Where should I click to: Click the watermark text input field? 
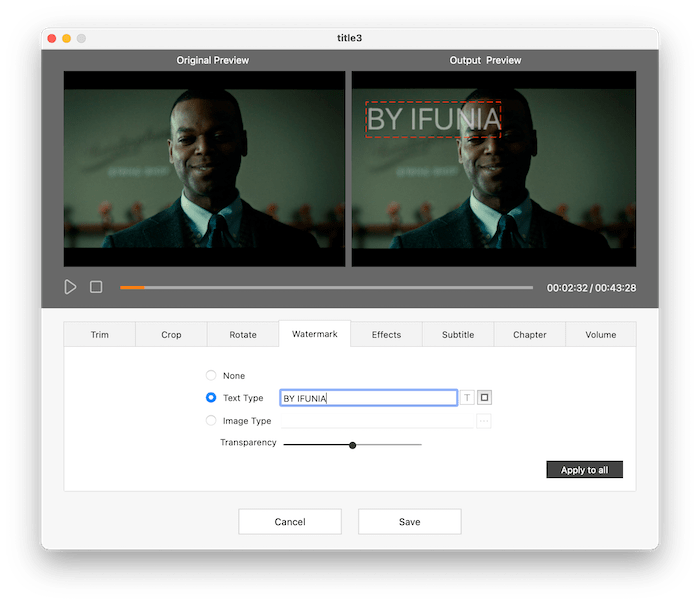point(368,398)
